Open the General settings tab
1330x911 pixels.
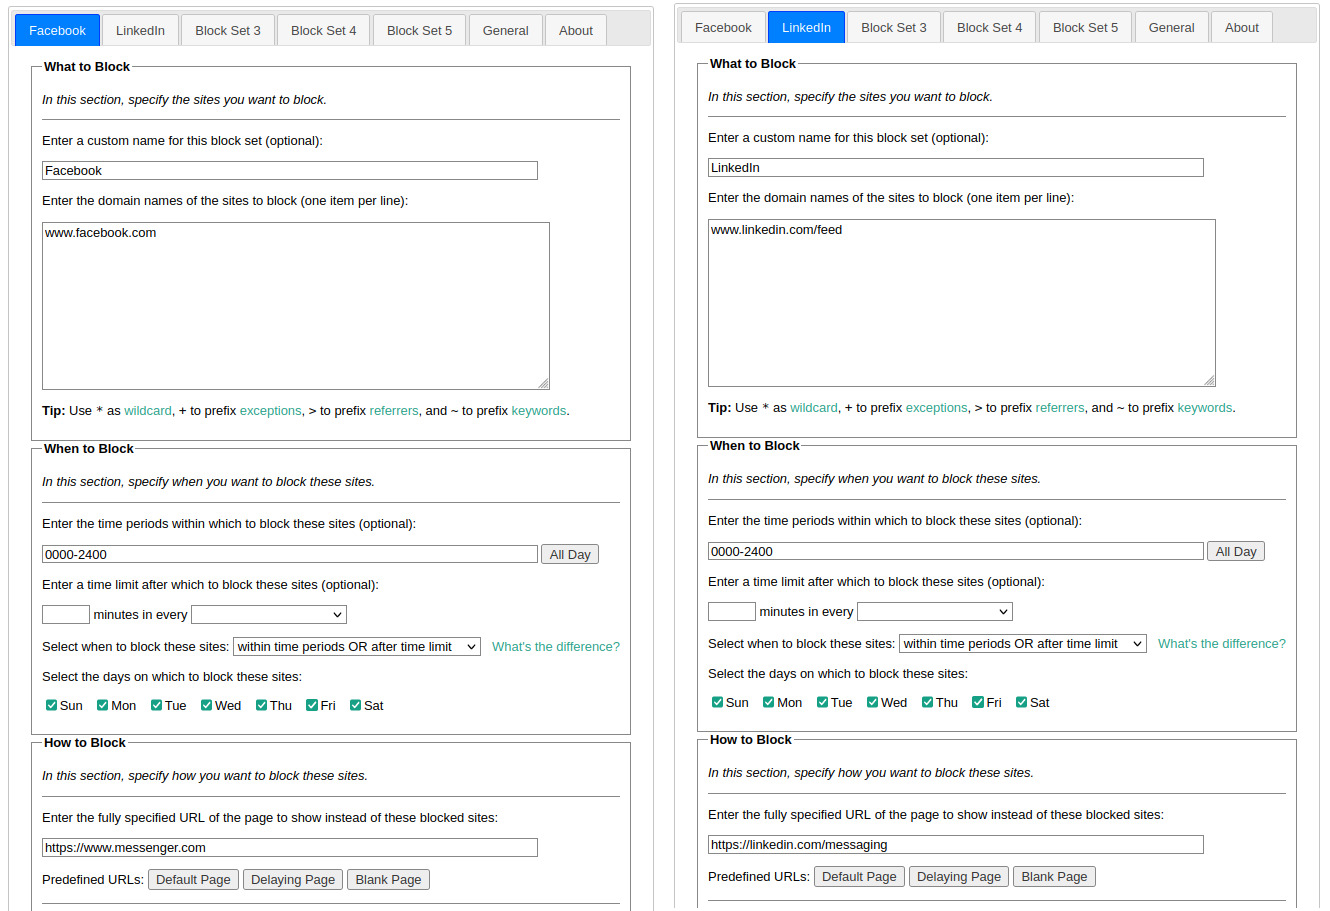(505, 29)
